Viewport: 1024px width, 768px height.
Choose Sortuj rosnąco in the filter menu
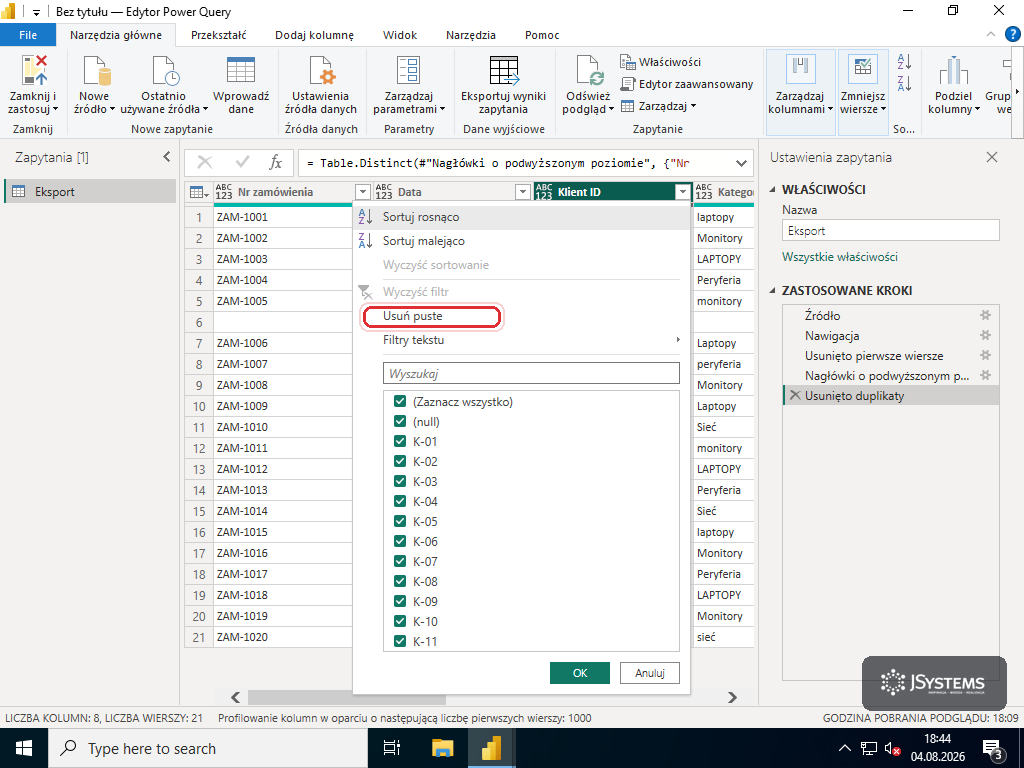point(522,217)
